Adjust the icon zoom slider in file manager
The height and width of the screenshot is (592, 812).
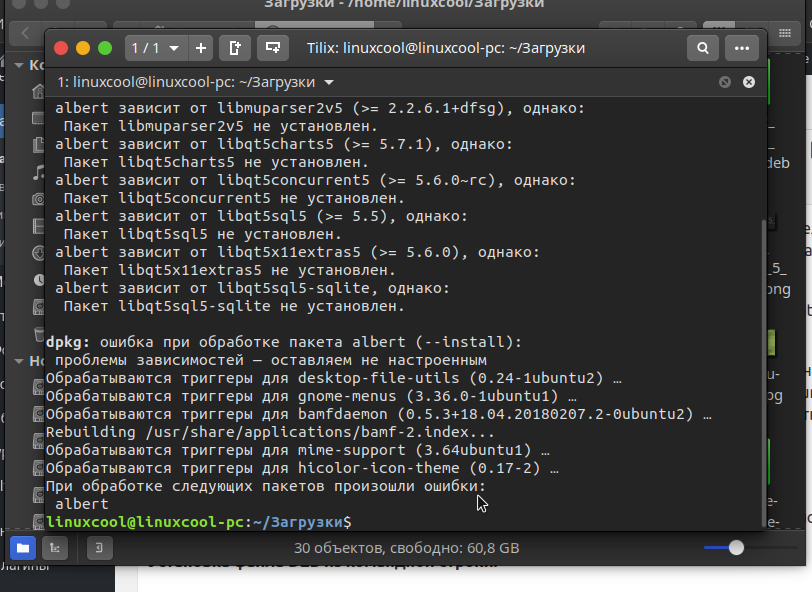(x=737, y=547)
